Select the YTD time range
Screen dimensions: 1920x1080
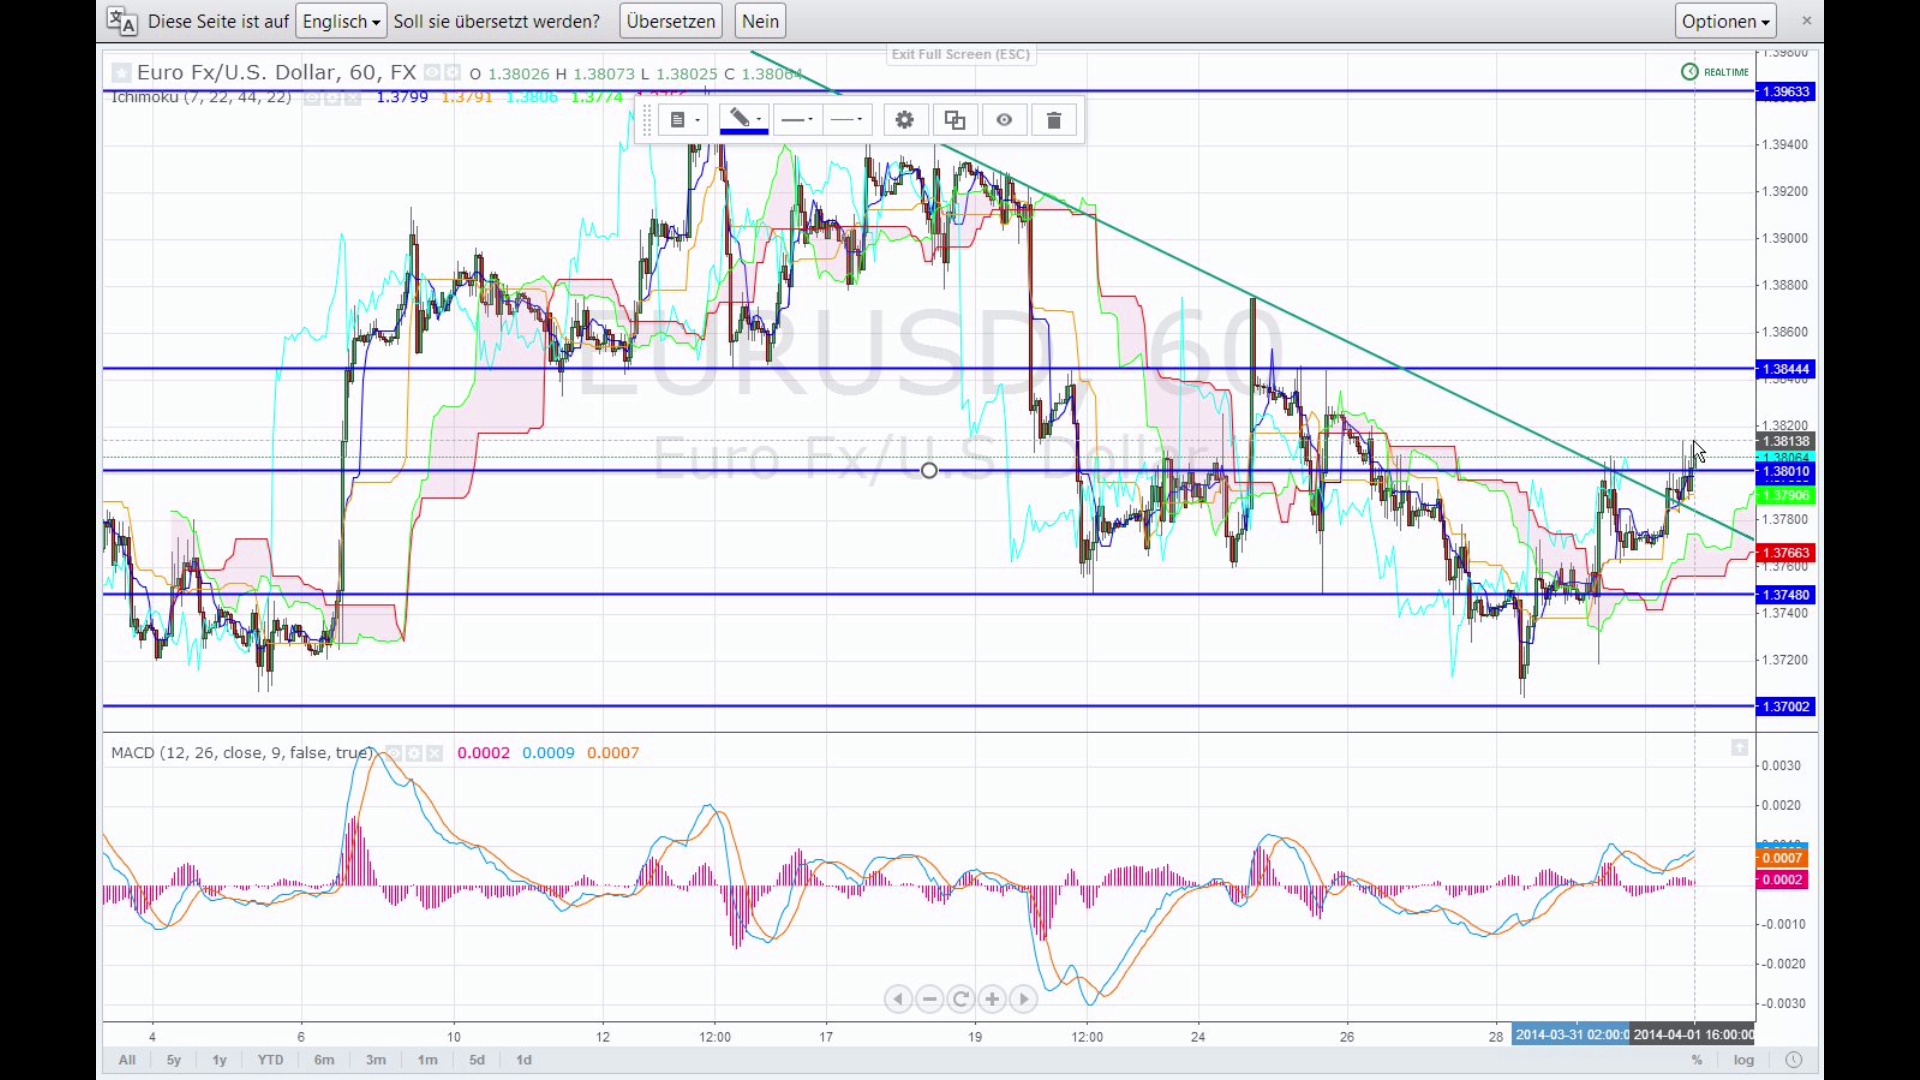(x=270, y=1060)
